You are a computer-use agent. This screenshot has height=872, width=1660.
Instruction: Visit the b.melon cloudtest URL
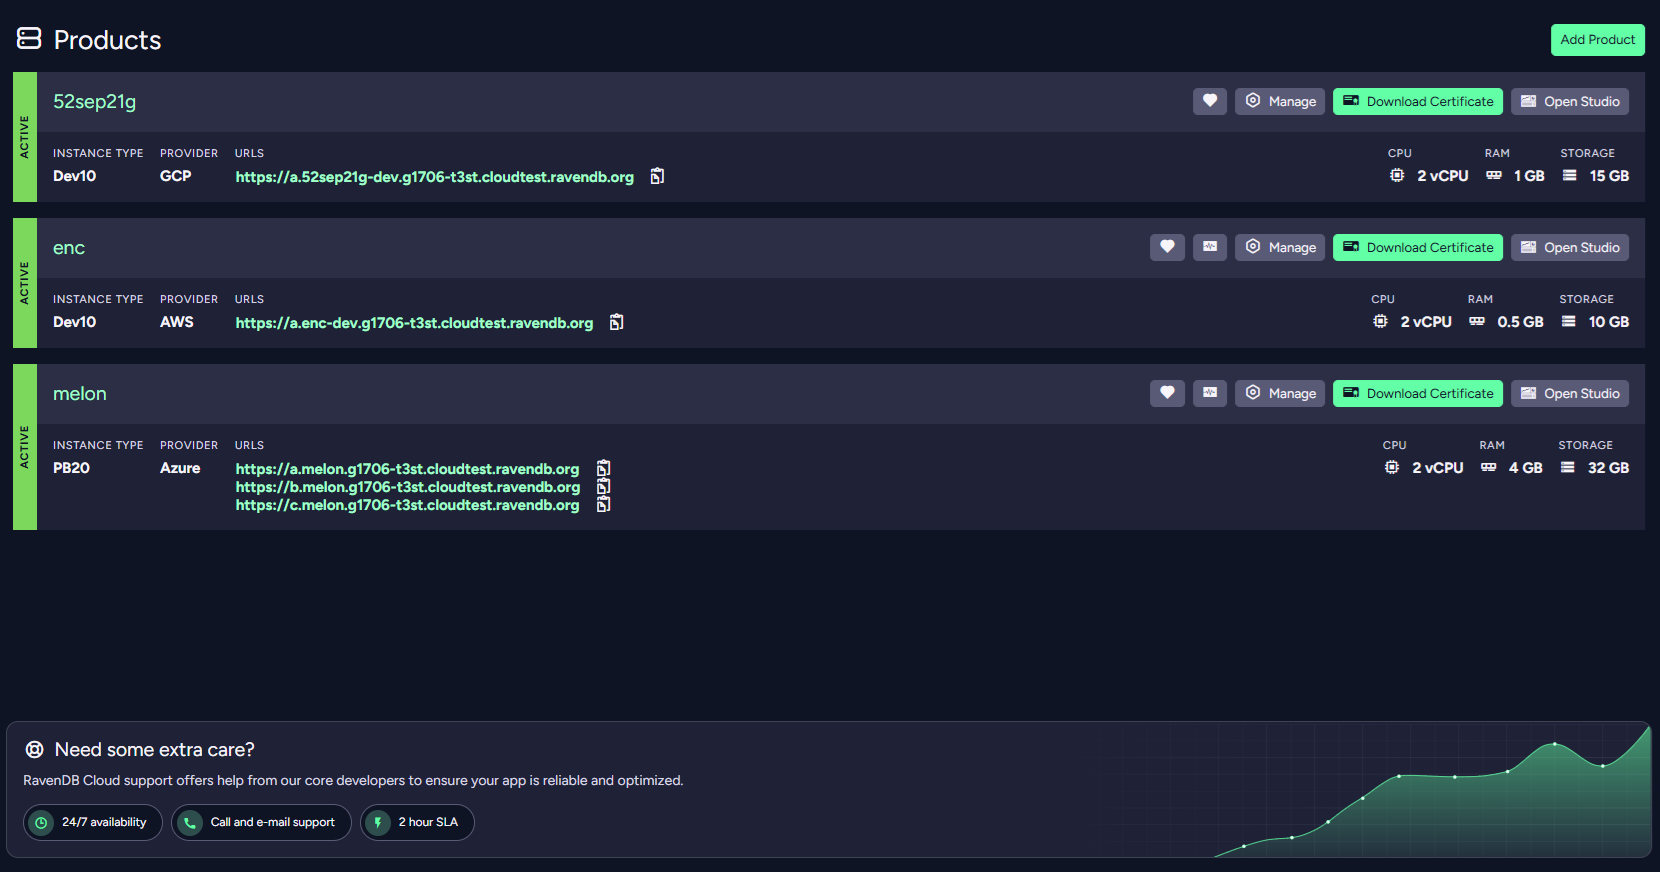click(x=408, y=487)
